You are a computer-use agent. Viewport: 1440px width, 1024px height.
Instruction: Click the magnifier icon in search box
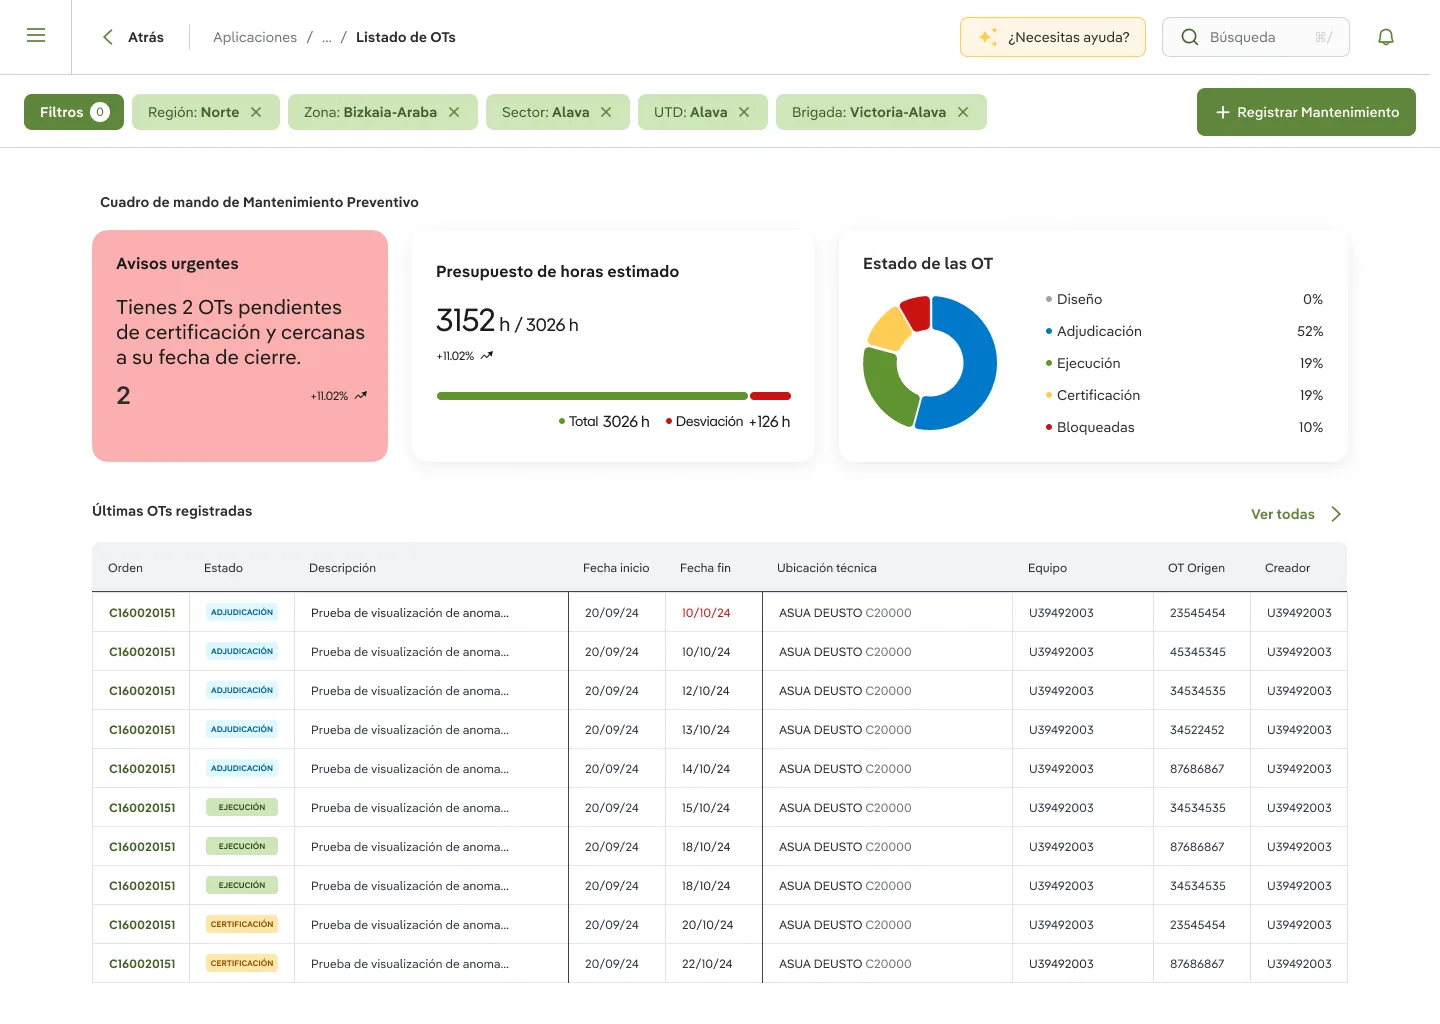coord(1190,37)
